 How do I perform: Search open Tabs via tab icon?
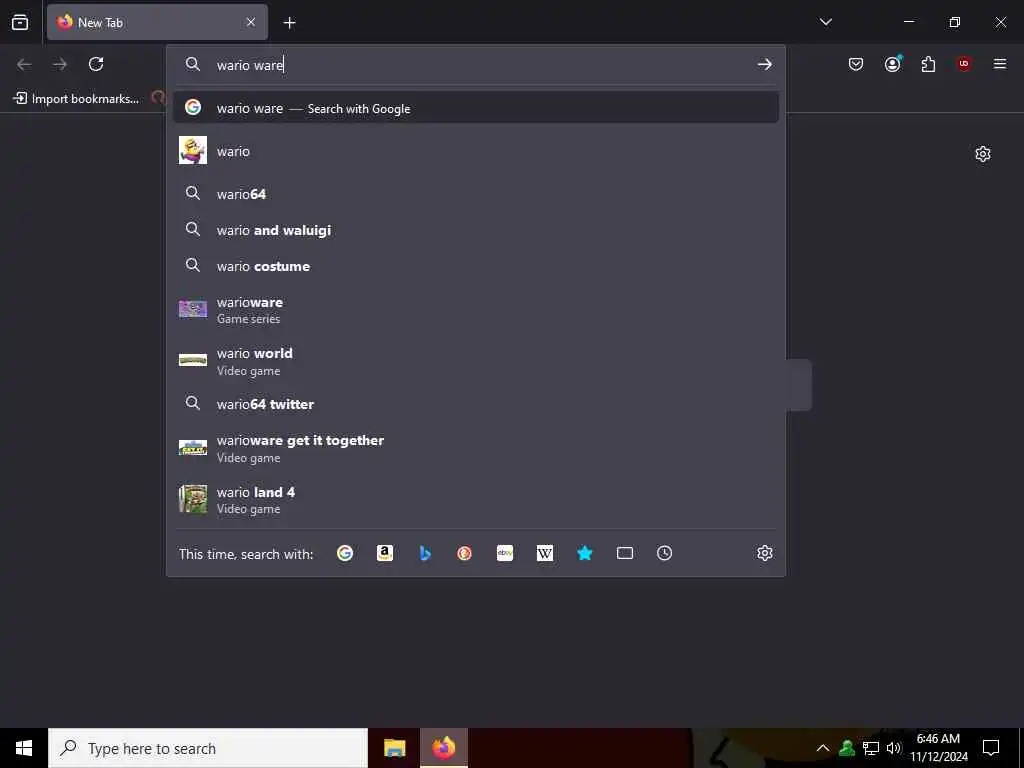624,553
